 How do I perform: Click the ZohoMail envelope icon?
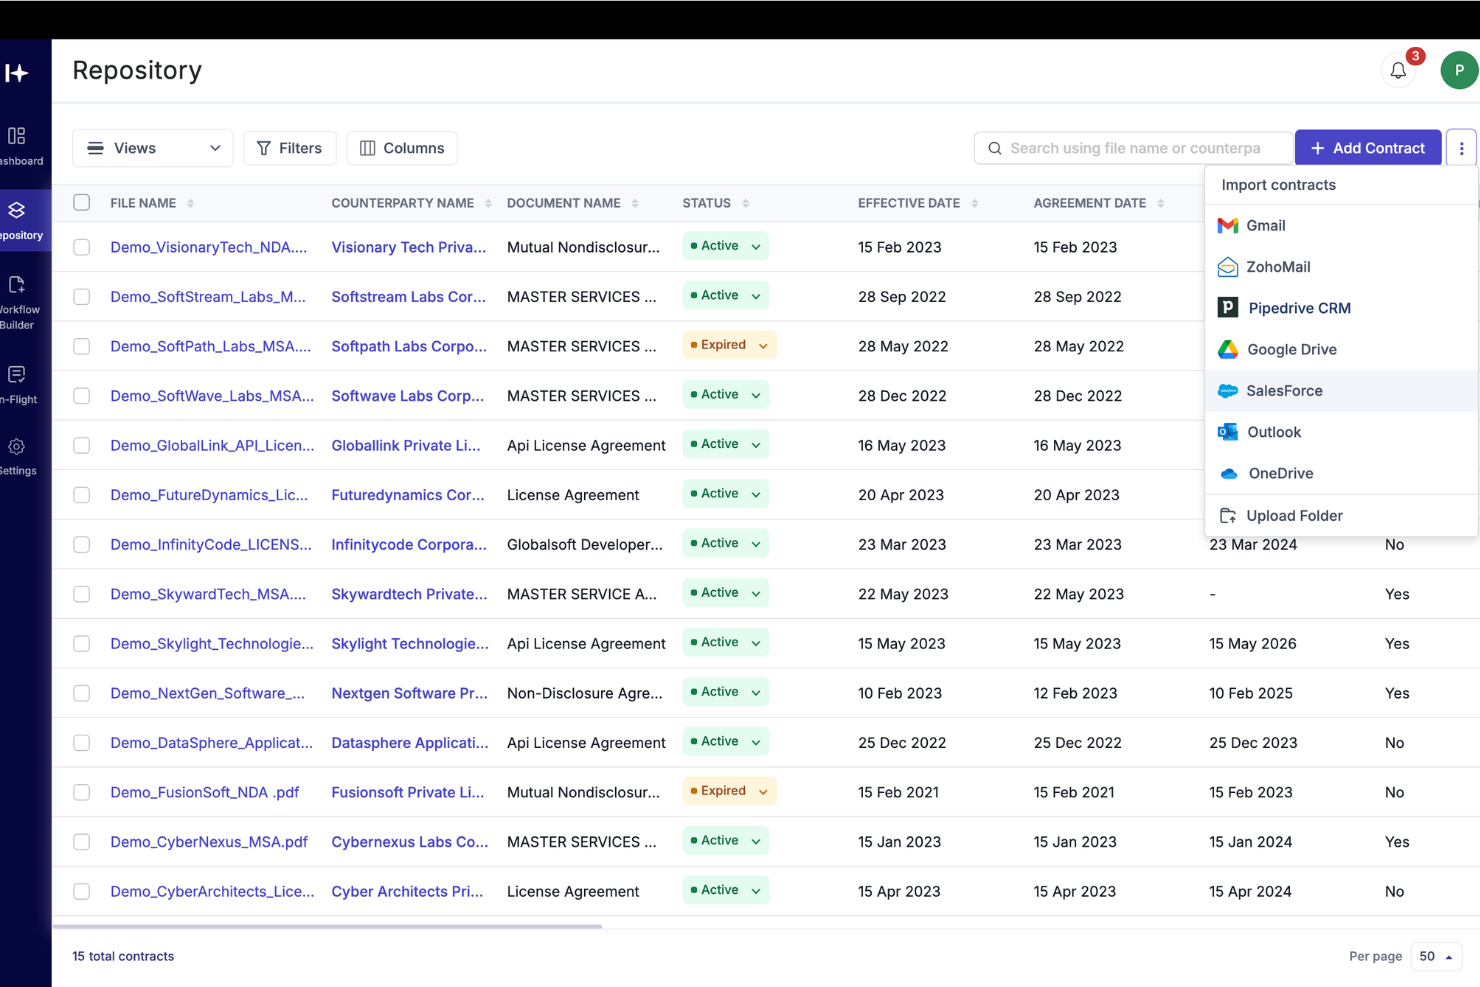[x=1228, y=267]
